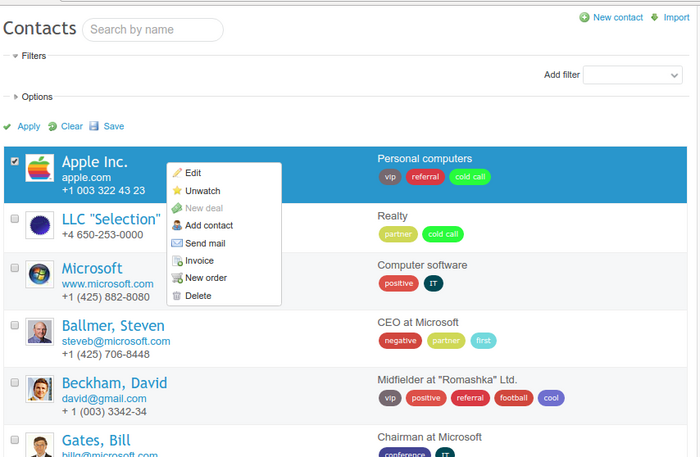Click the Clear refresh icon
Viewport: 700px width, 457px height.
point(52,127)
